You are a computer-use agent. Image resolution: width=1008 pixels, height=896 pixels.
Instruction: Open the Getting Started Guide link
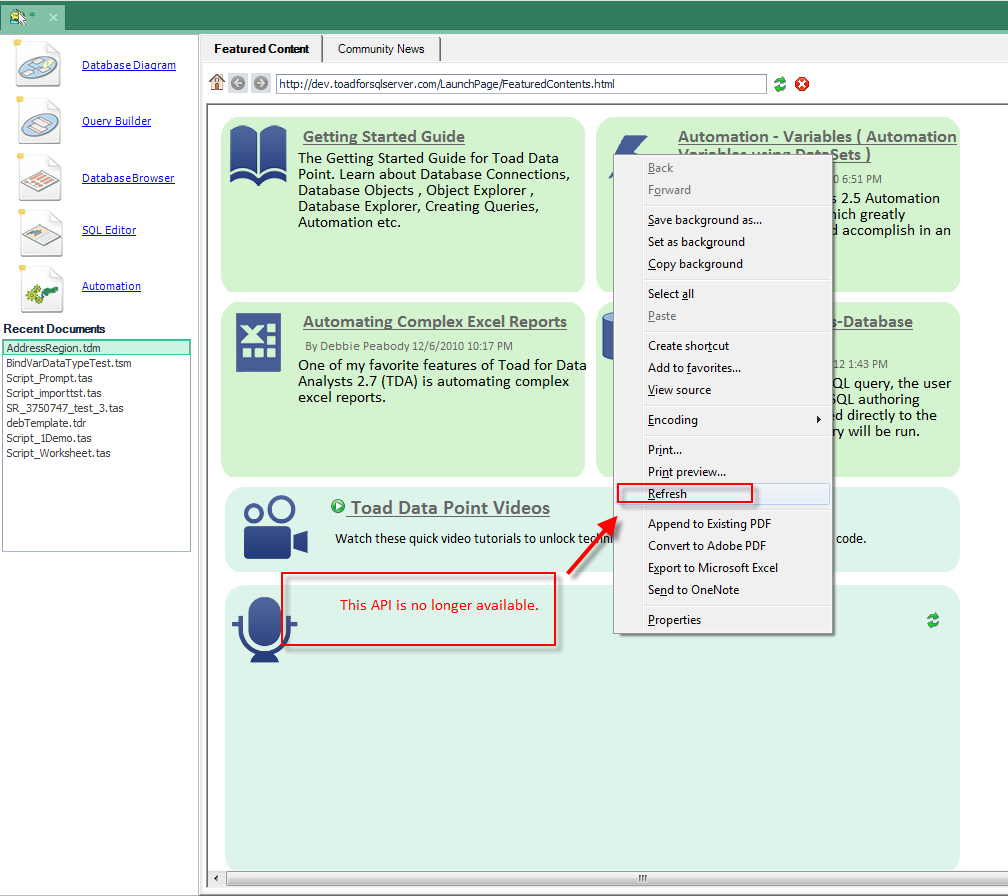point(384,136)
